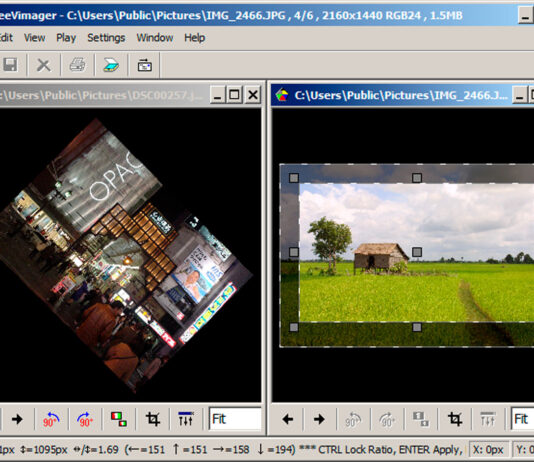Screen dimensions: 534x462
Task: Open the Settings menu
Action: click(106, 37)
